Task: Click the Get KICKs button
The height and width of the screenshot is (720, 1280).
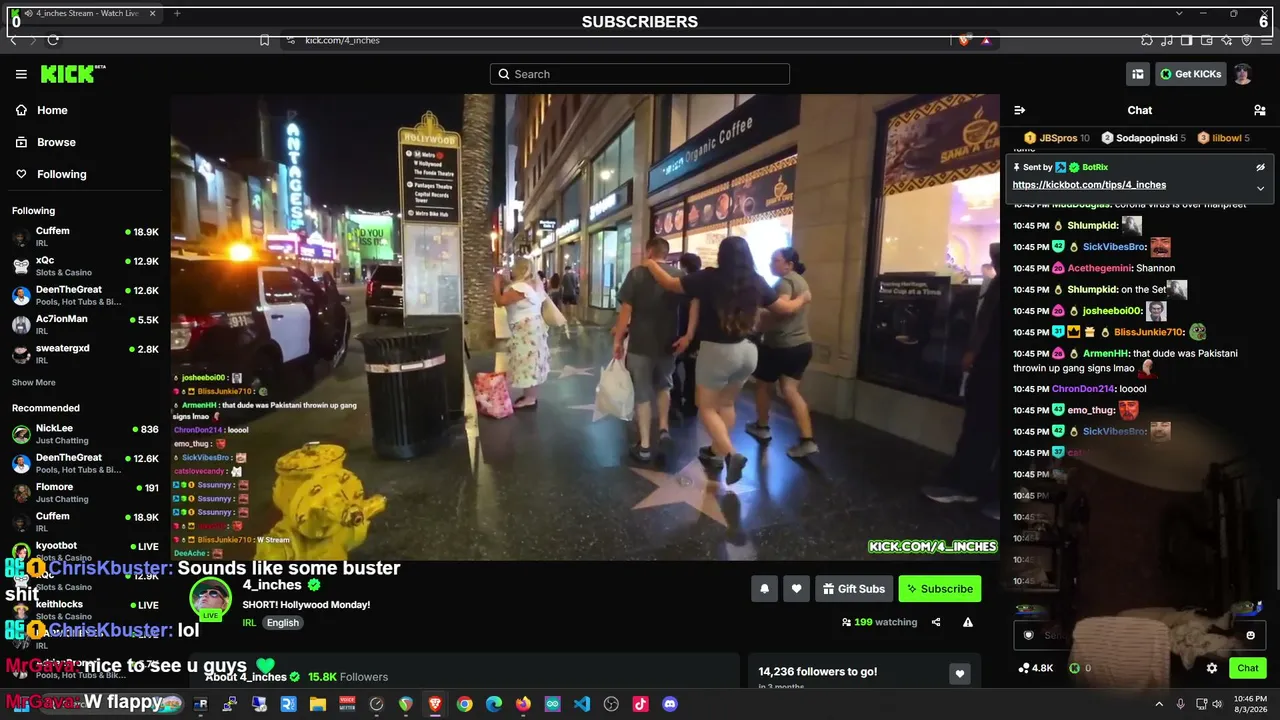Action: pos(1190,74)
